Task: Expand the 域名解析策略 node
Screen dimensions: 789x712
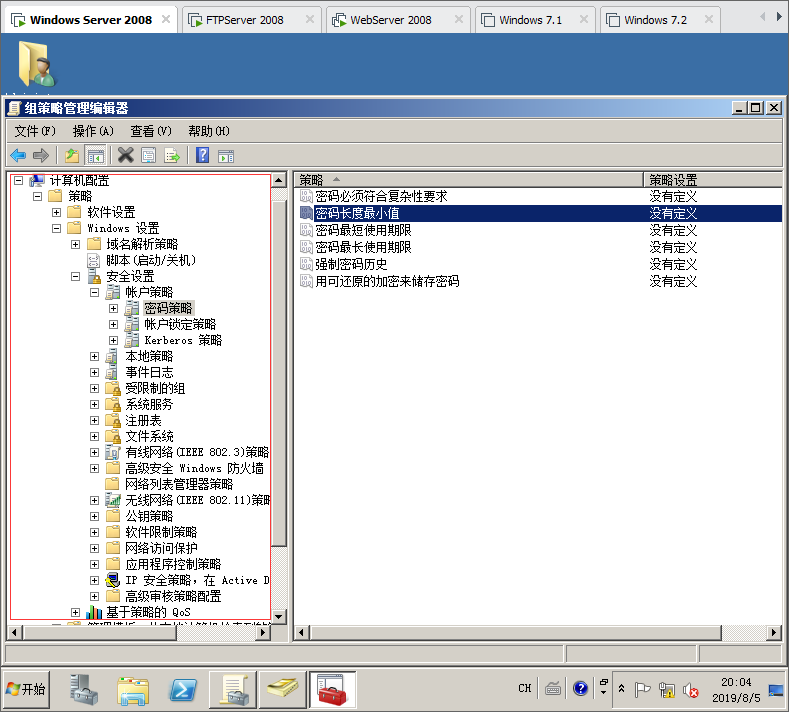Action: [75, 245]
